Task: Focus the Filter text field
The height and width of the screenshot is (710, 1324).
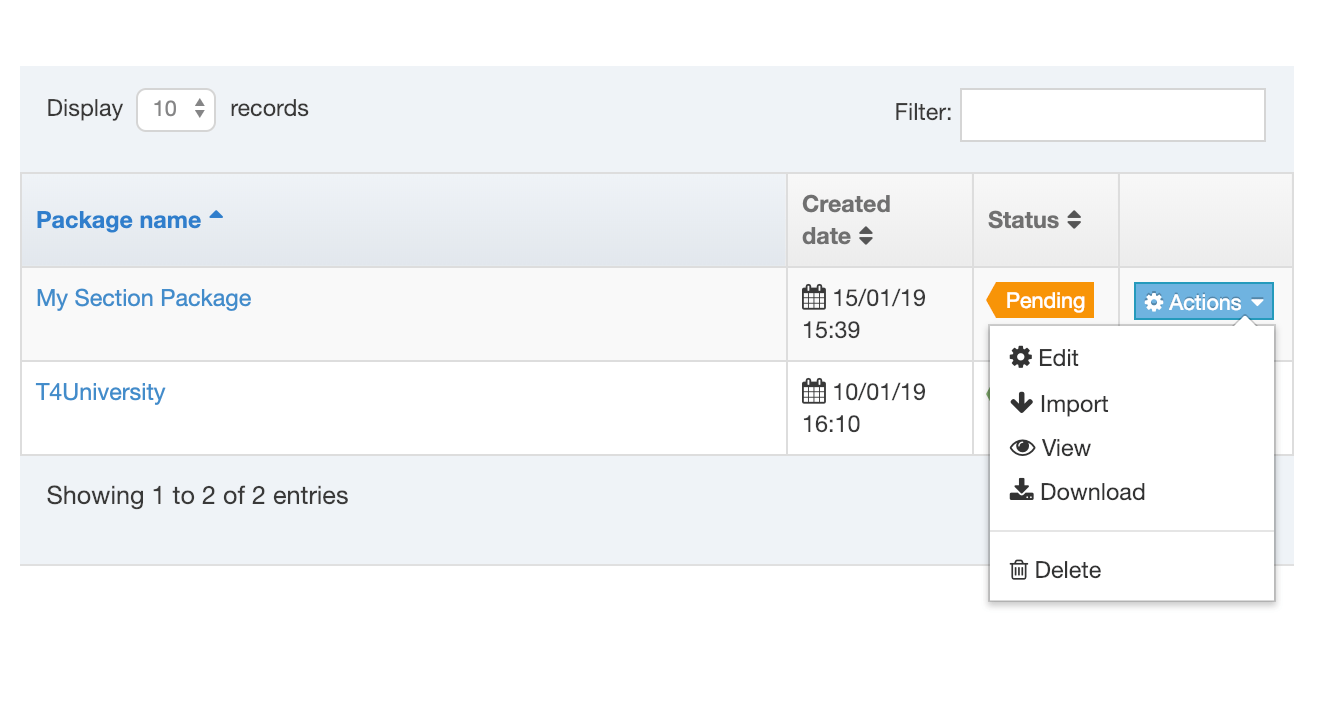Action: [x=1112, y=115]
